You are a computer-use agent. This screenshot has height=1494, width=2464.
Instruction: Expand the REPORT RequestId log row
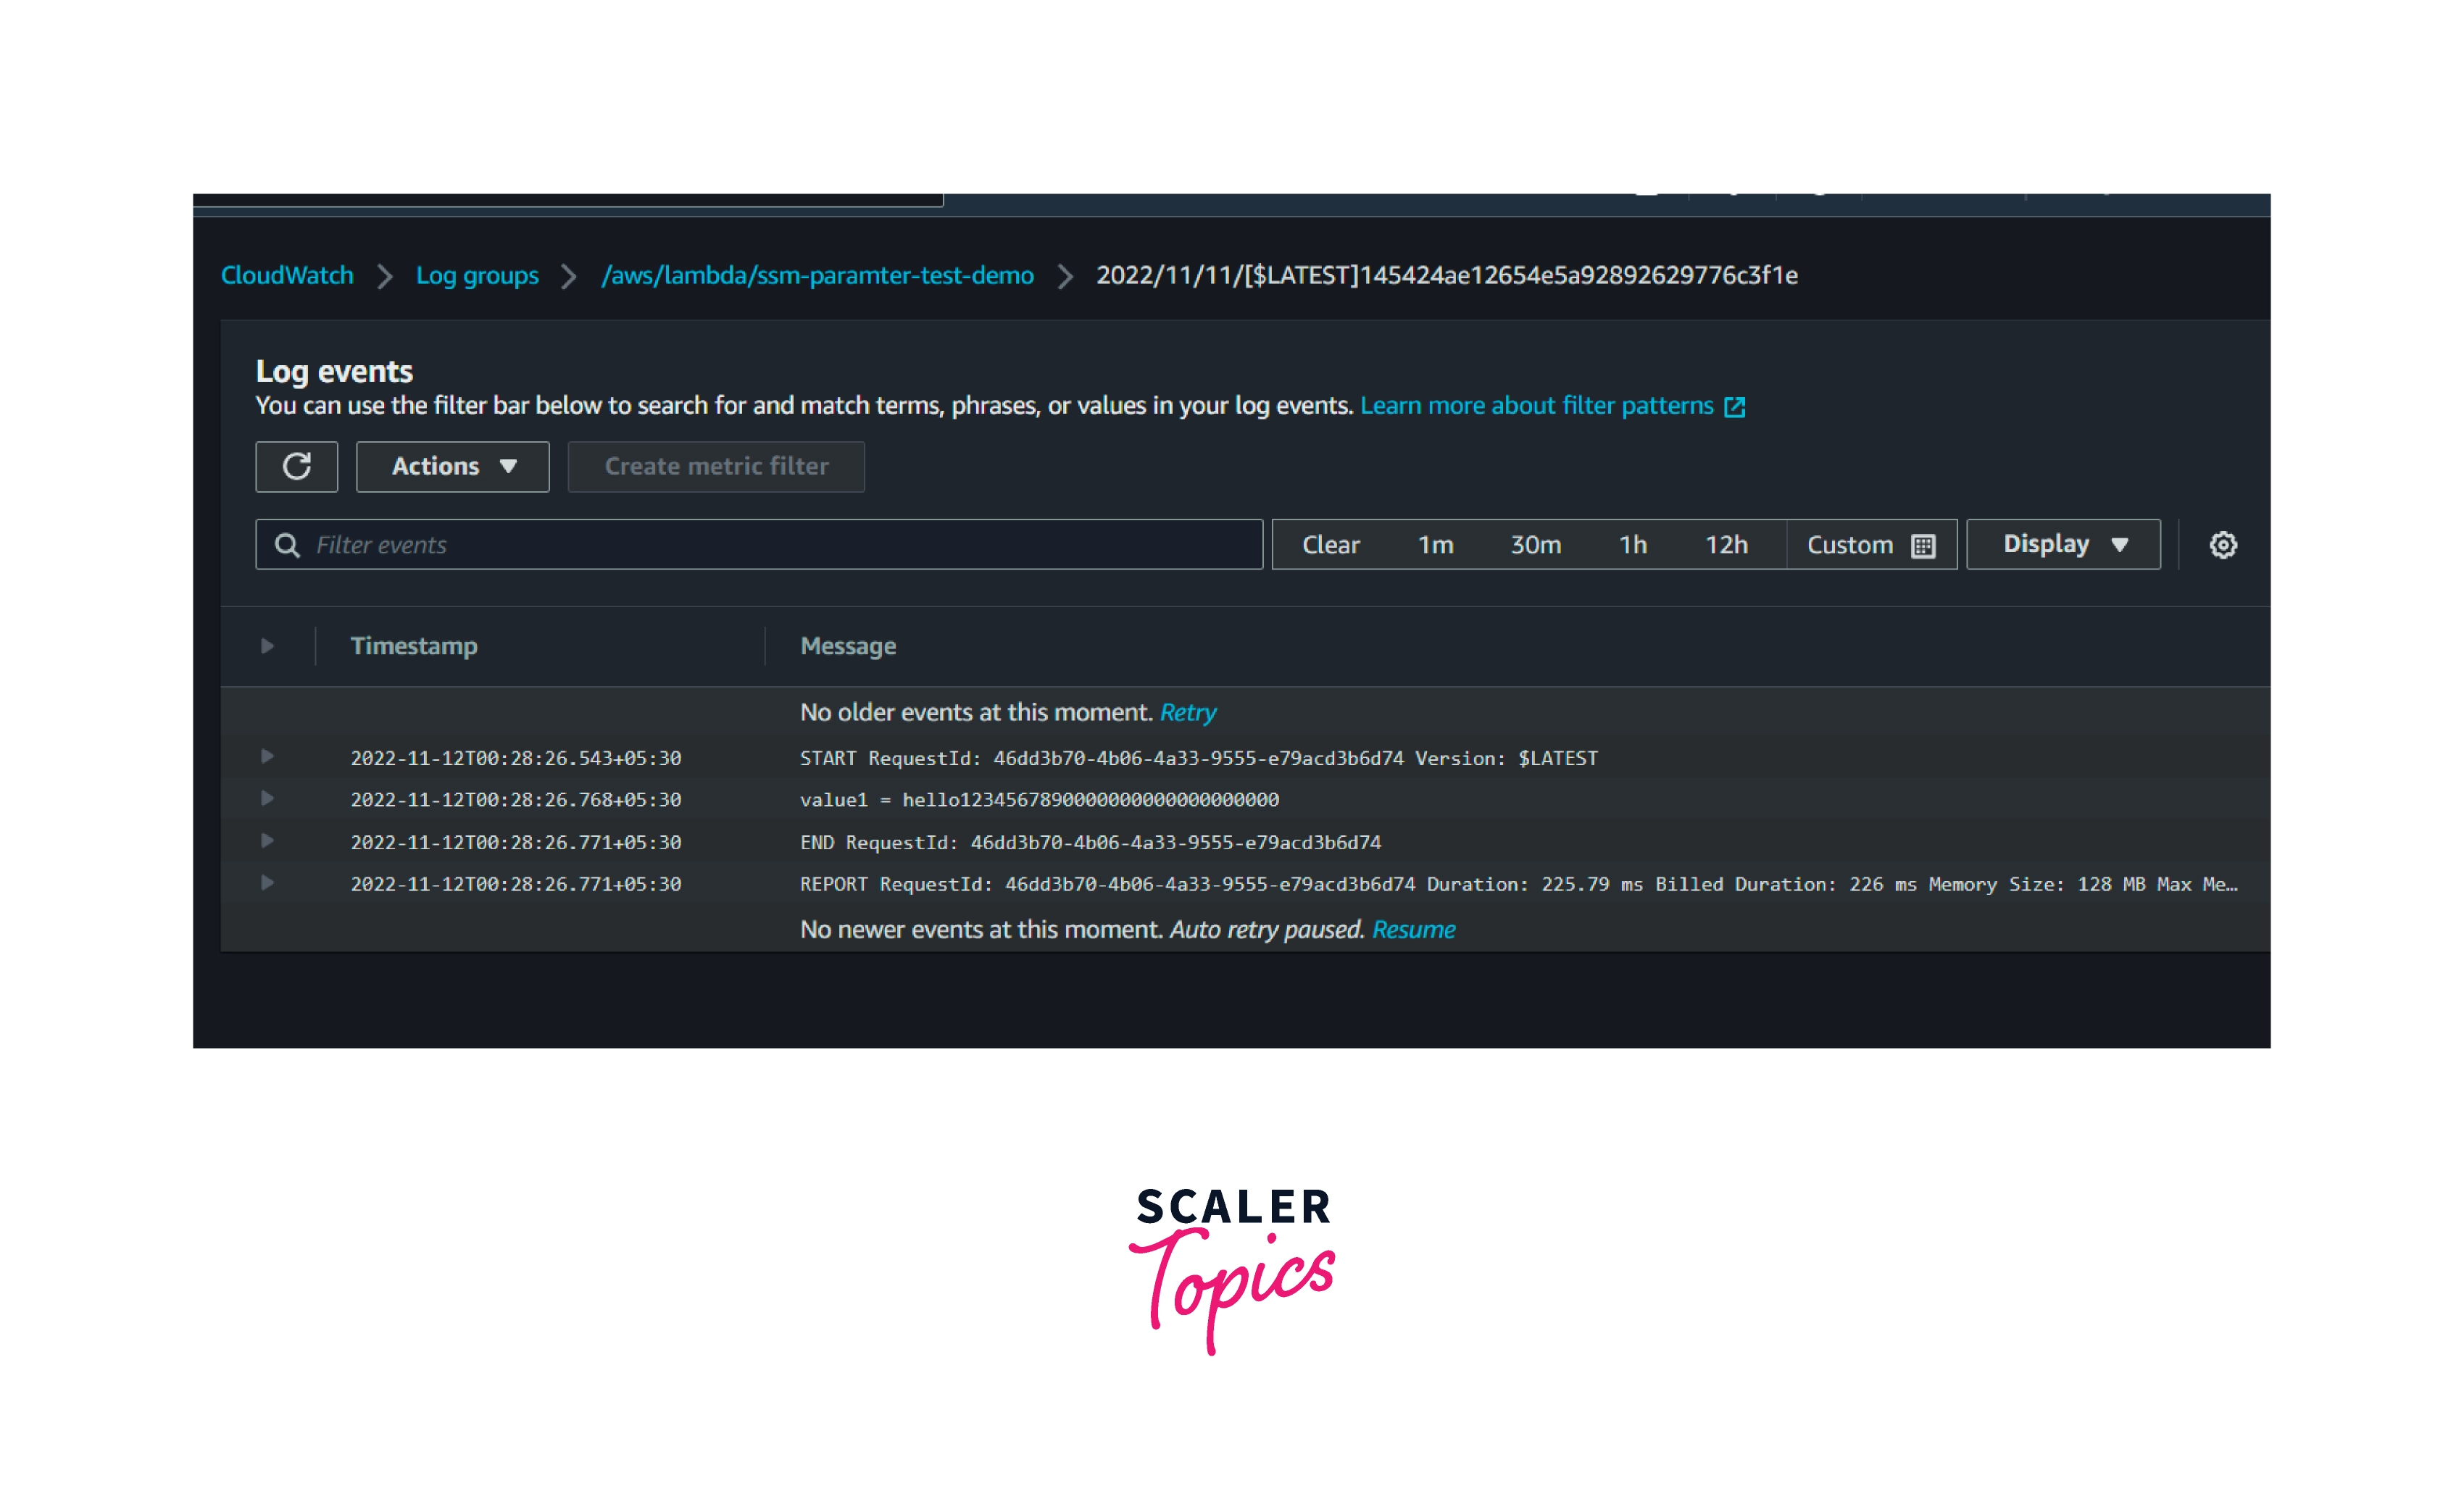coord(267,883)
